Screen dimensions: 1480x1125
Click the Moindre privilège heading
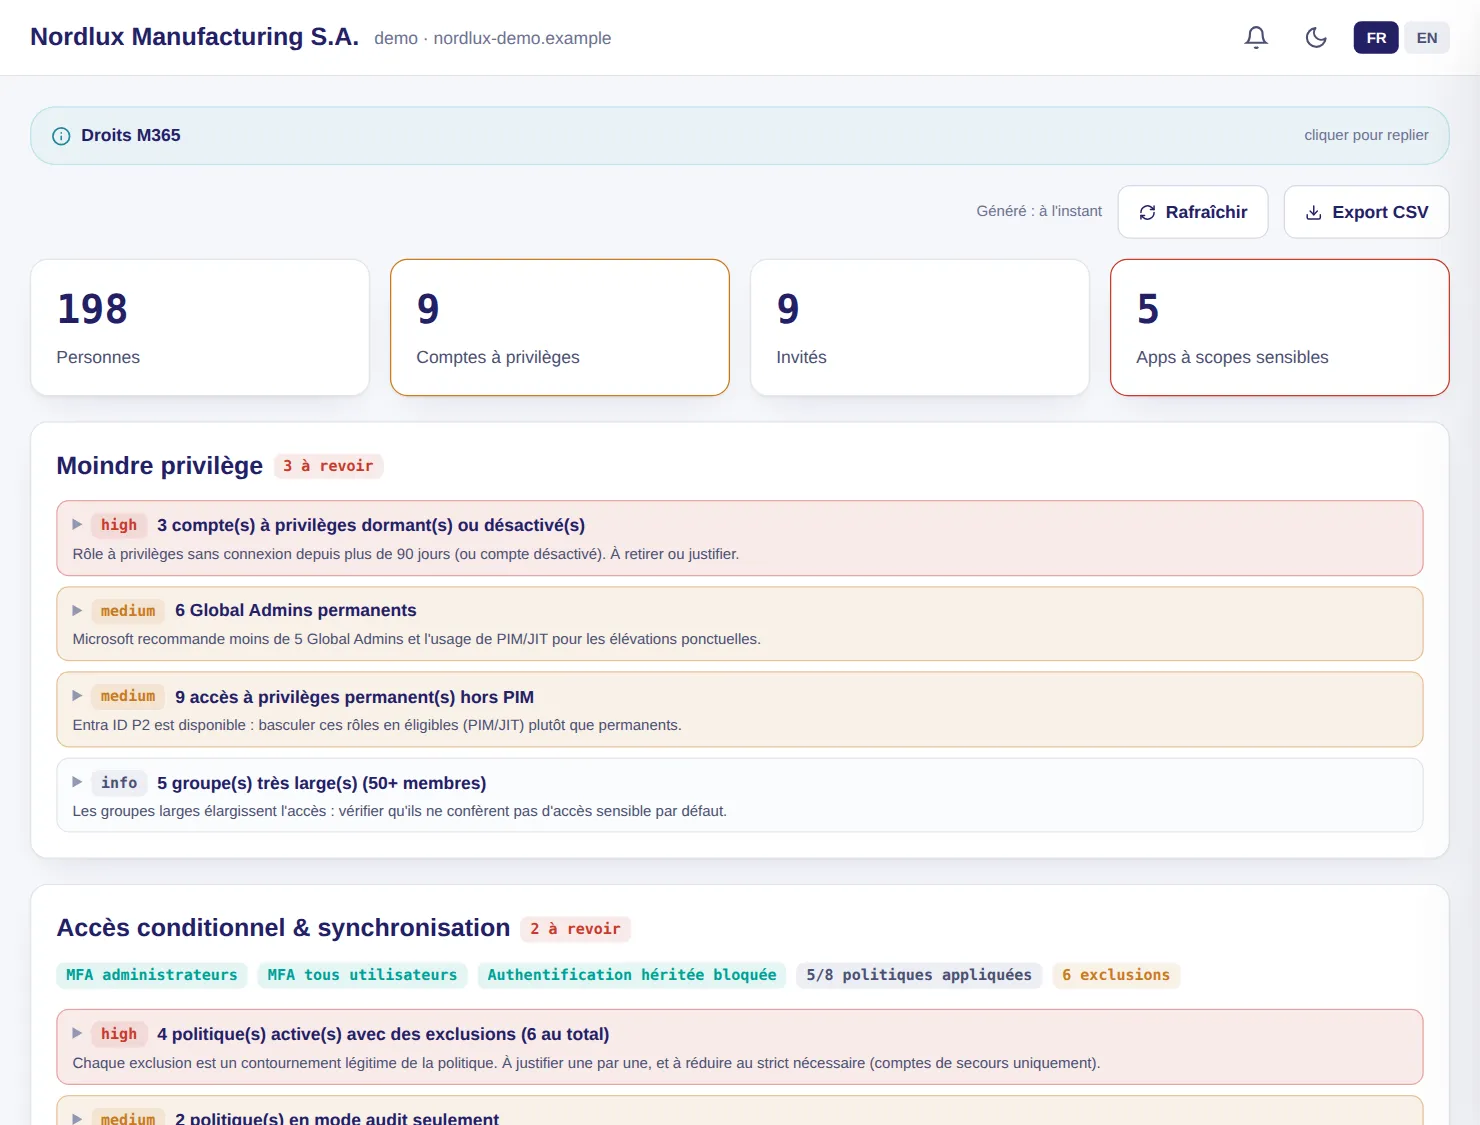click(x=160, y=466)
